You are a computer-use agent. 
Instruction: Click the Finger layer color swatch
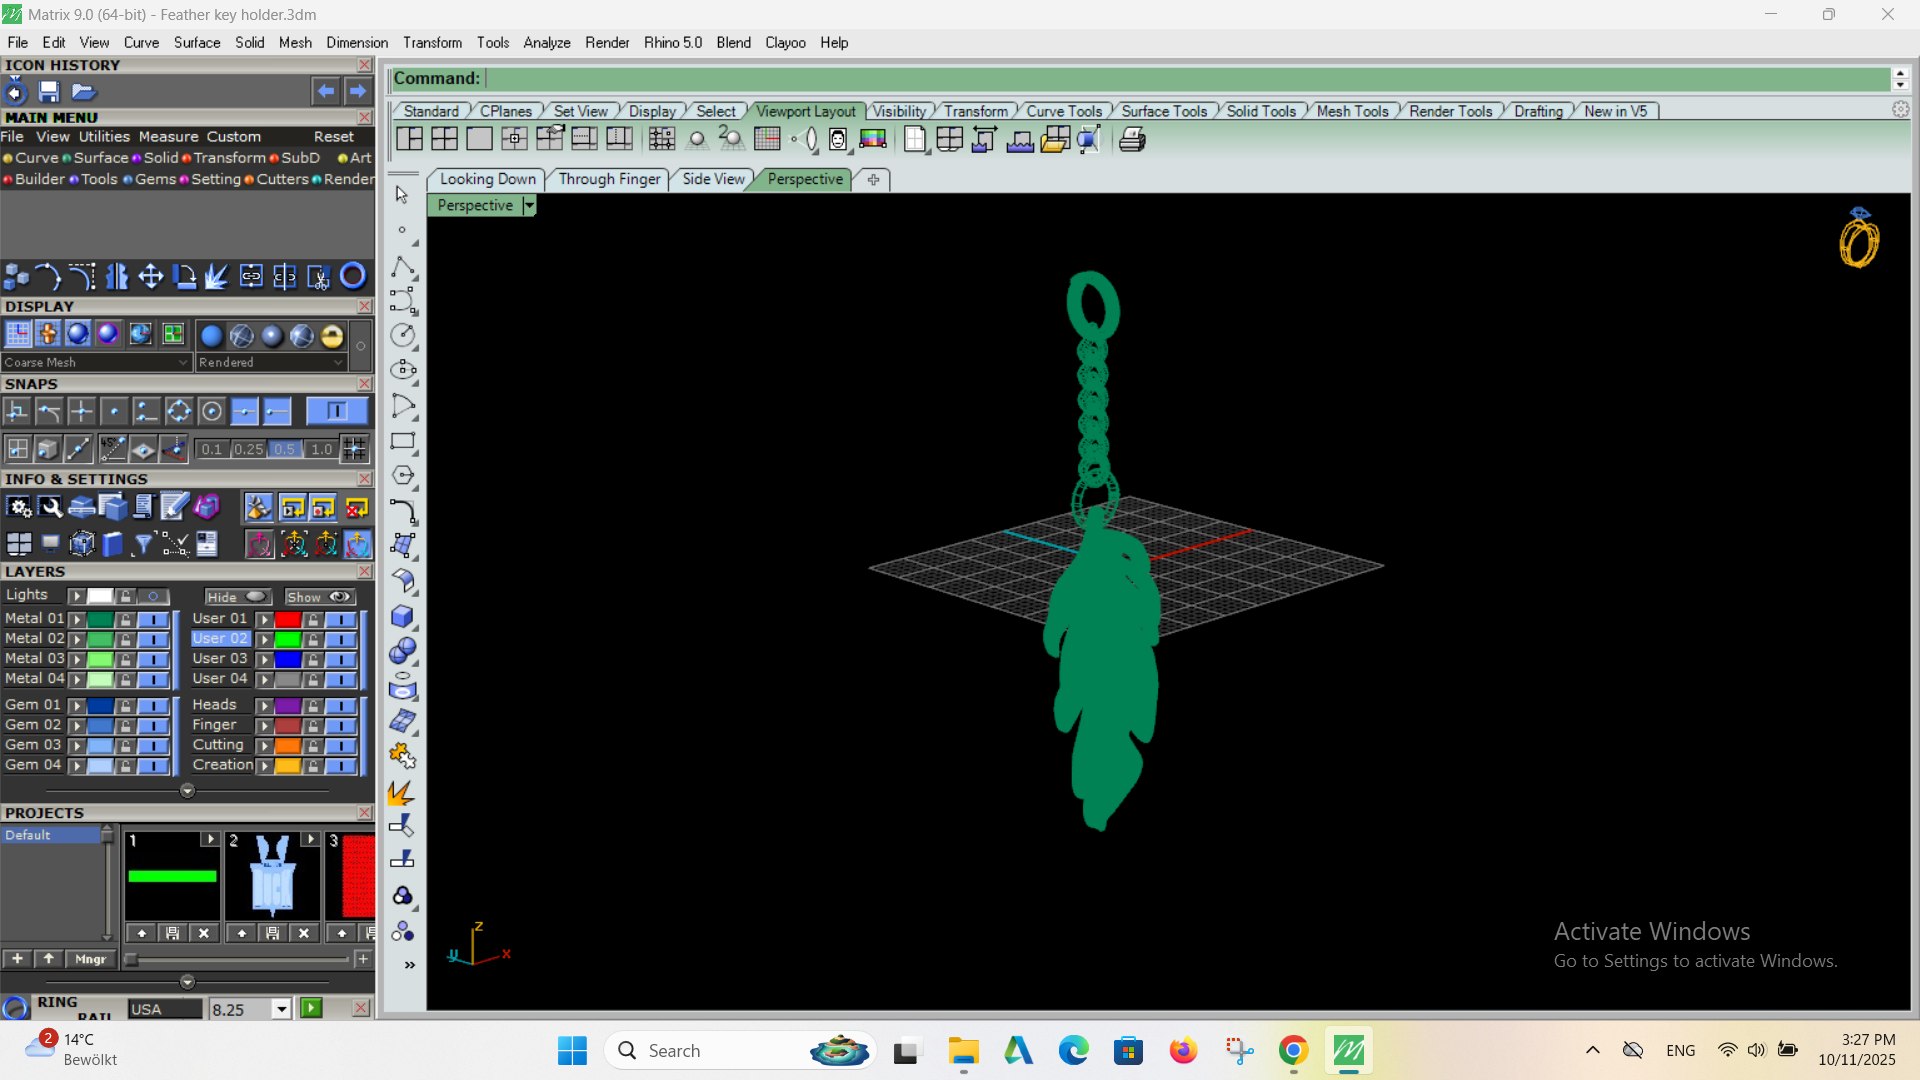coord(288,725)
